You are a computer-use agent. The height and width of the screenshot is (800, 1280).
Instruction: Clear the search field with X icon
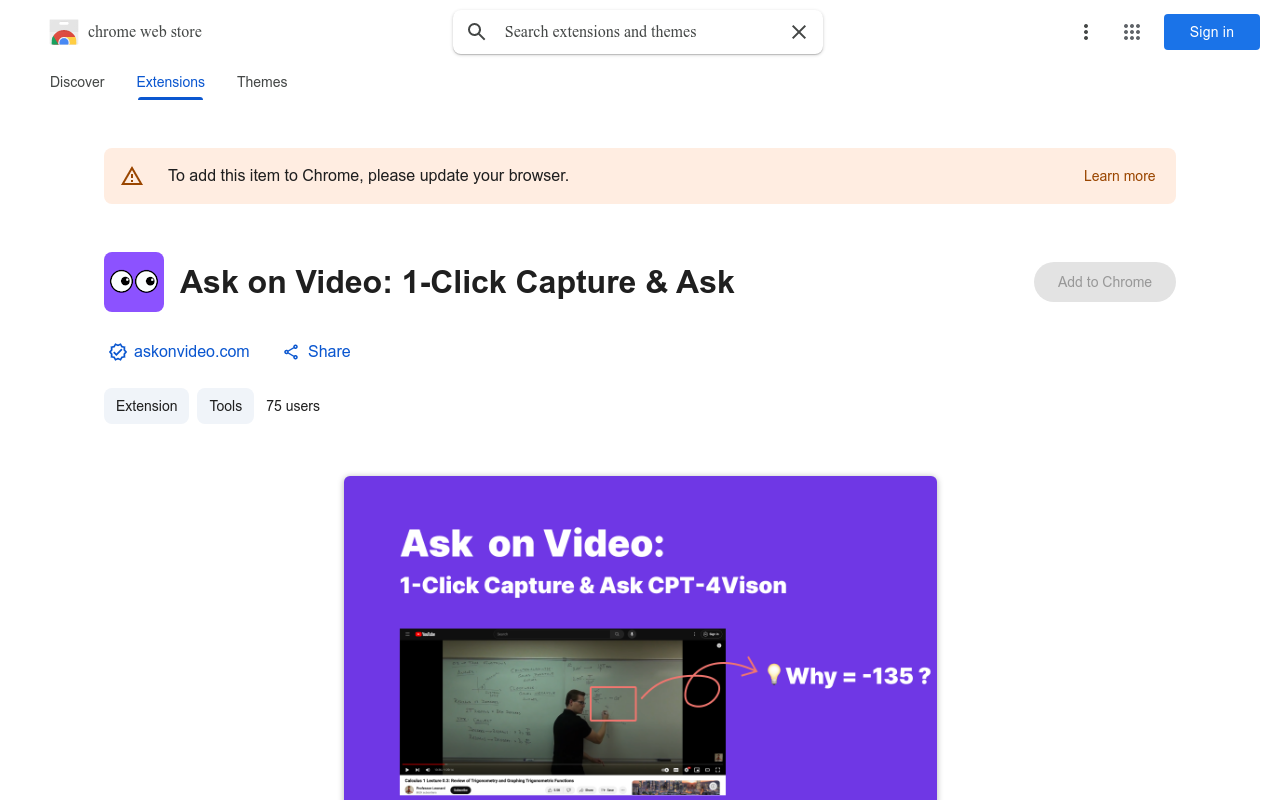[x=799, y=32]
